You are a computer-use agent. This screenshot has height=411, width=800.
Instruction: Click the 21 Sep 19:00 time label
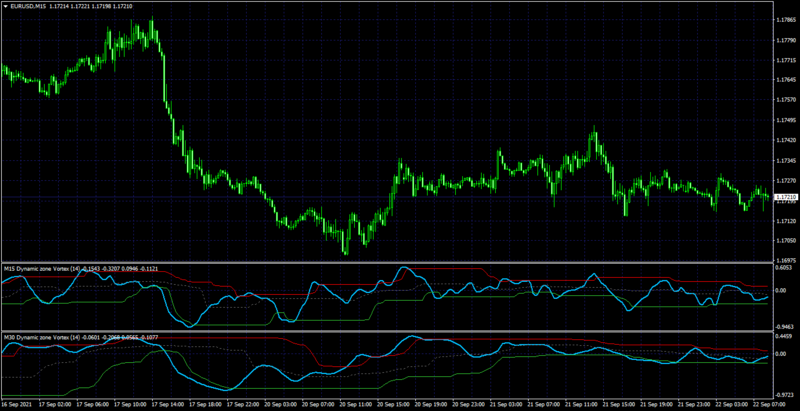658,403
